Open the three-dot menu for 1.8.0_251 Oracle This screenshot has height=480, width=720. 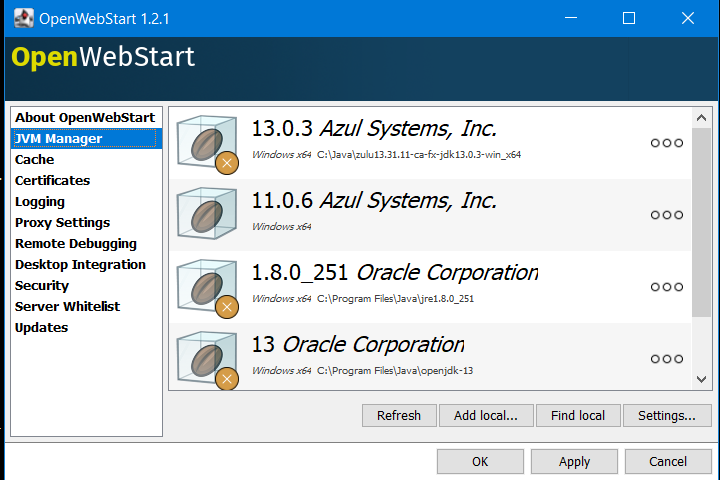point(667,287)
